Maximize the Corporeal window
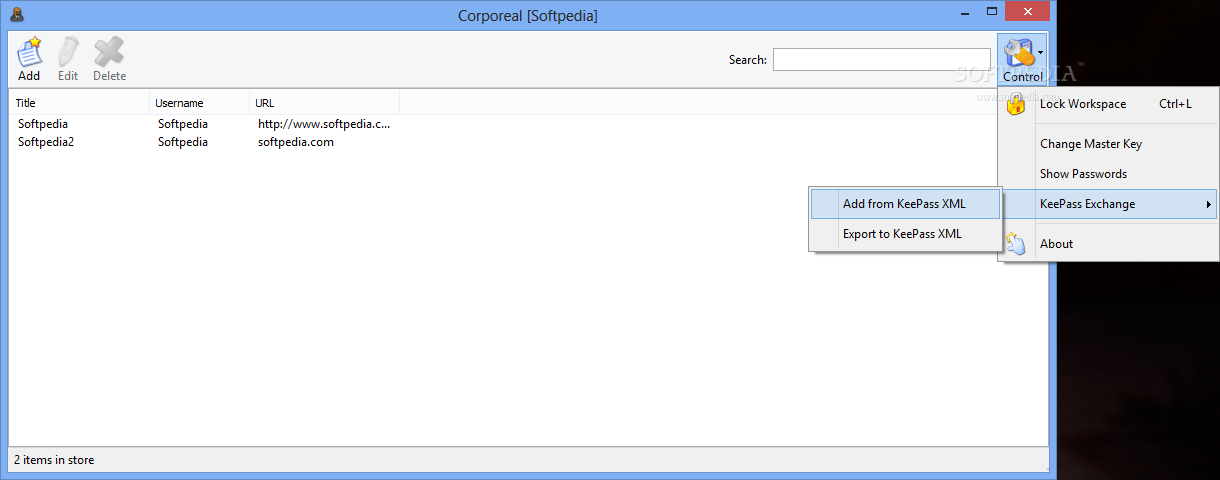This screenshot has height=480, width=1220. 992,12
